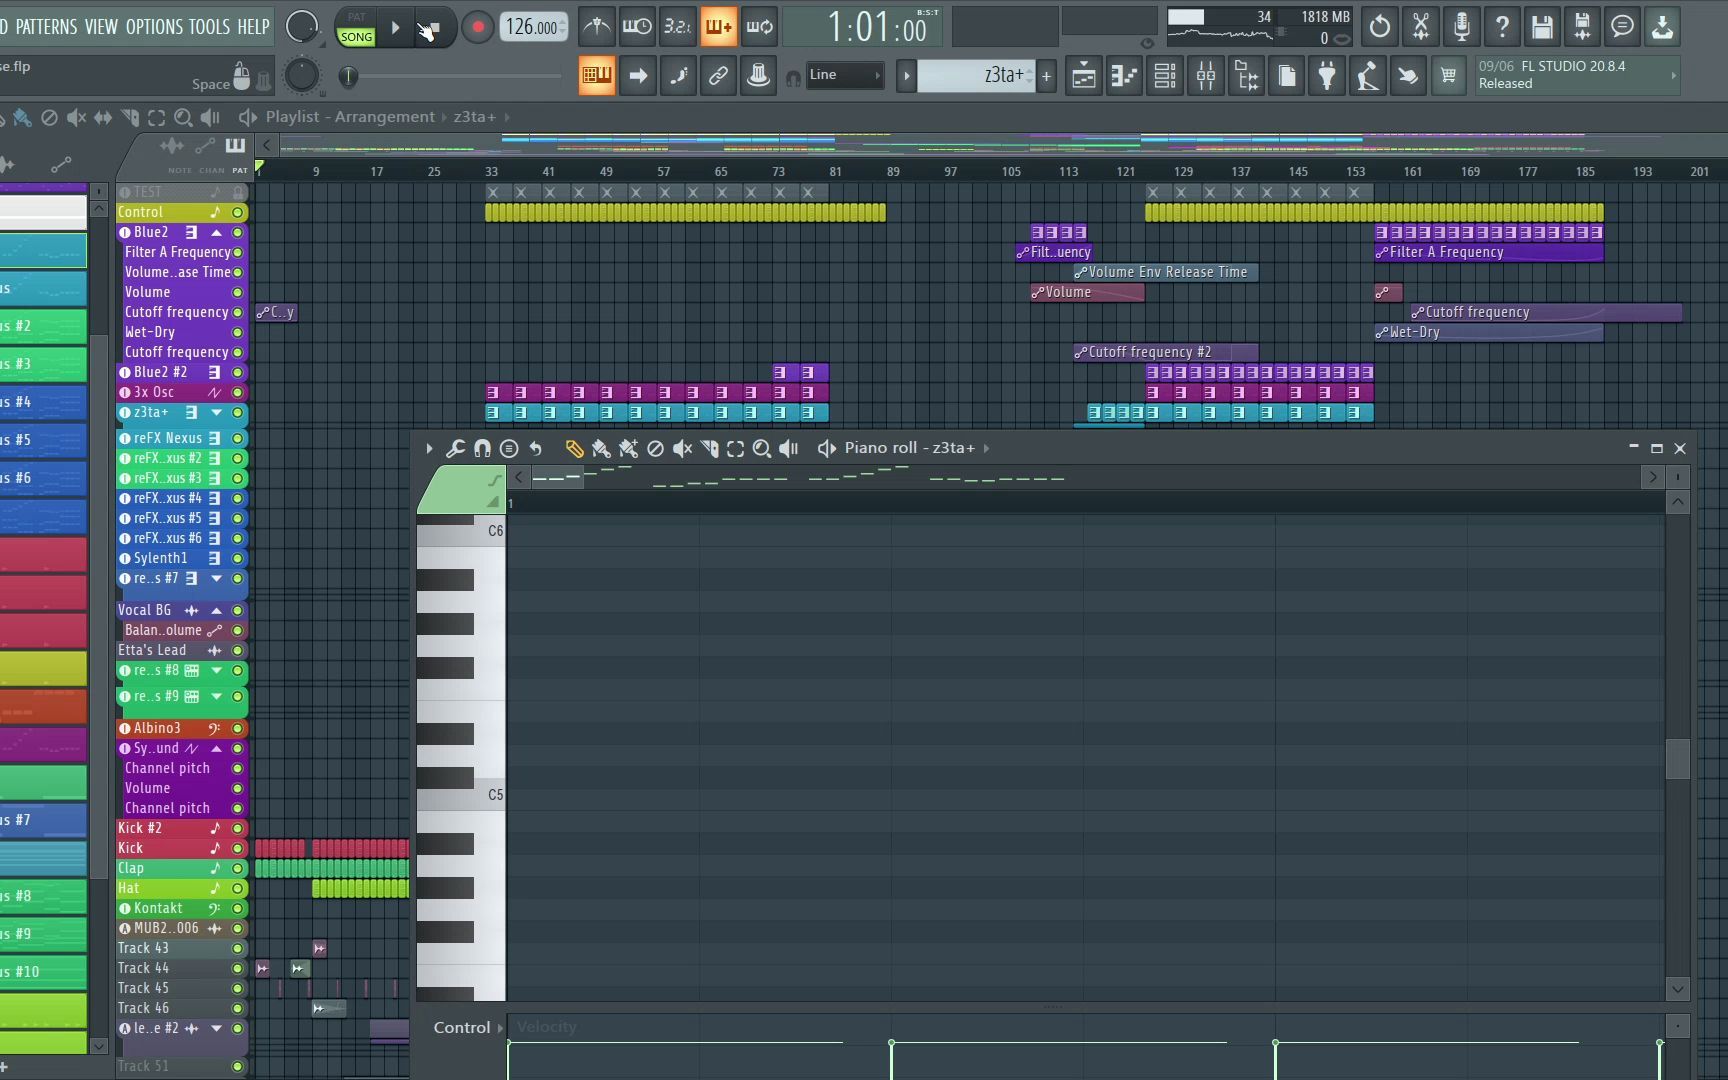
Task: Collapse the Blue2 track group
Action: click(x=216, y=233)
